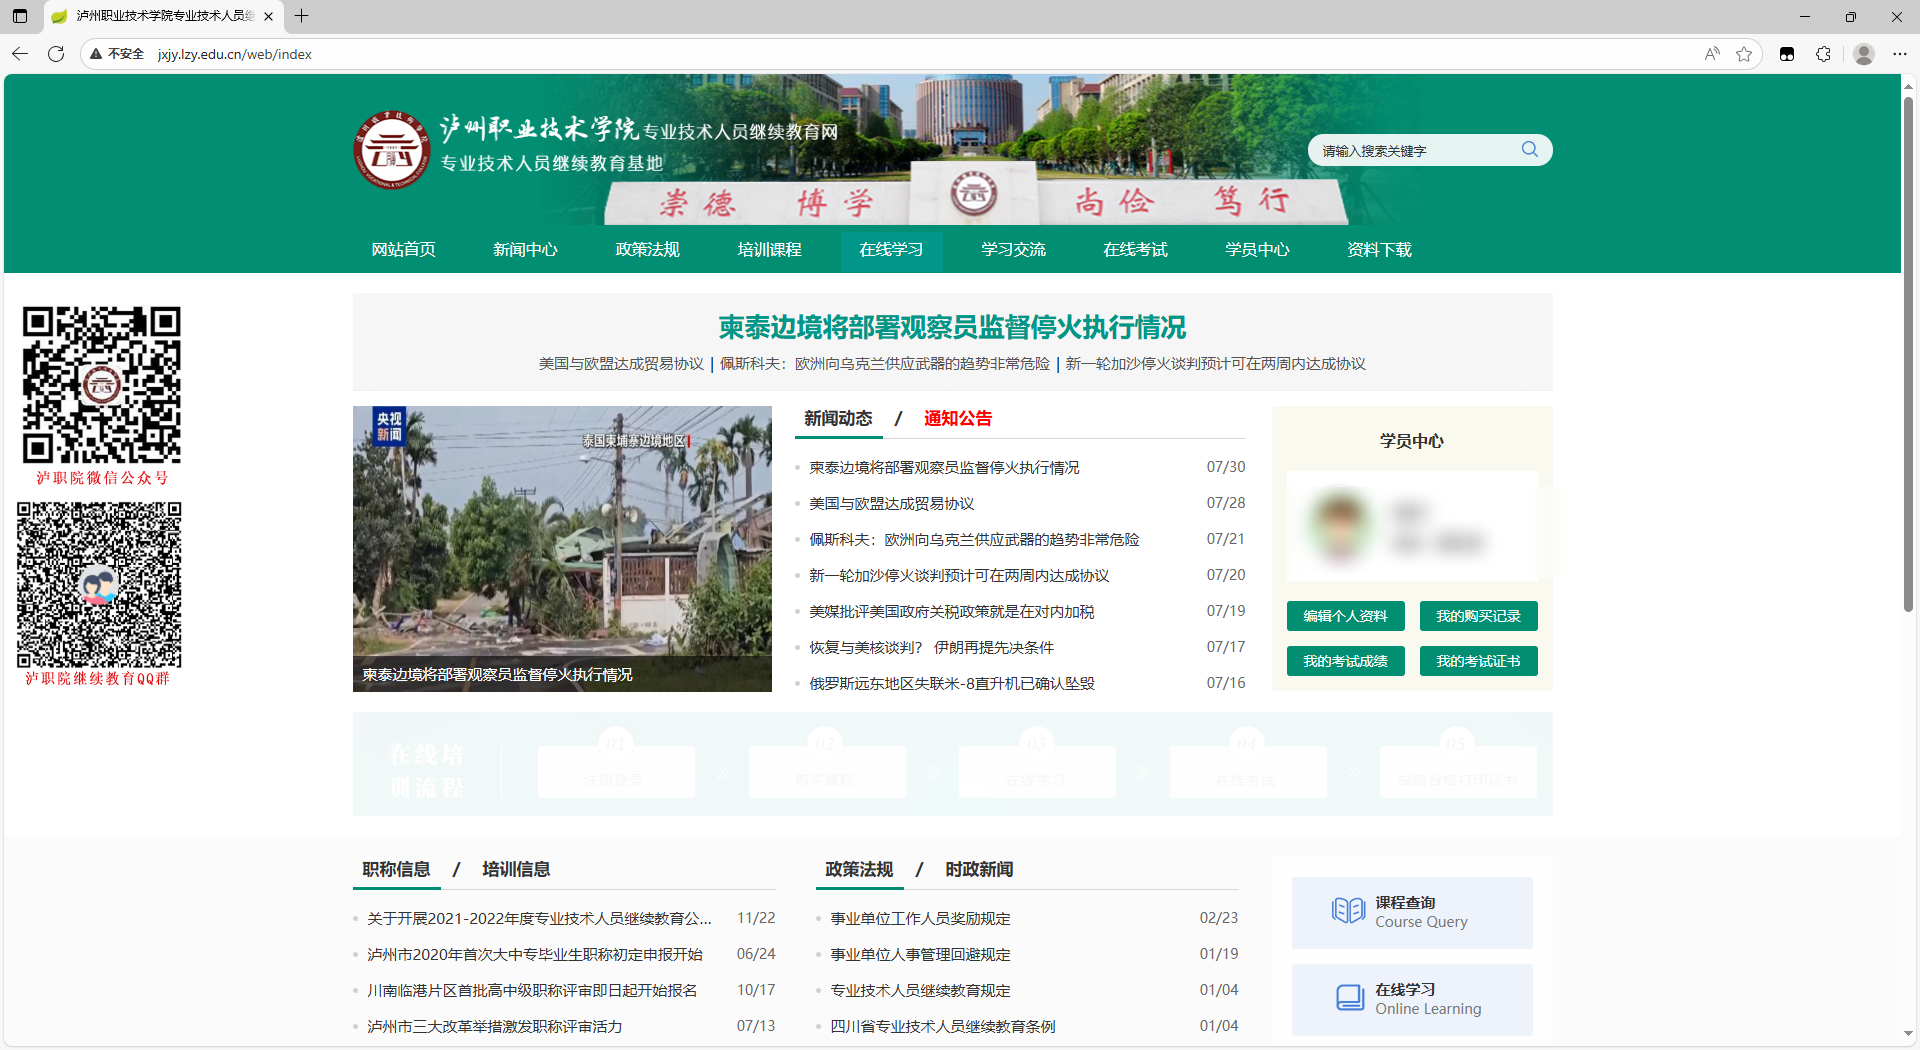Focus the search keyword input field
The height and width of the screenshot is (1050, 1920).
click(x=1415, y=151)
